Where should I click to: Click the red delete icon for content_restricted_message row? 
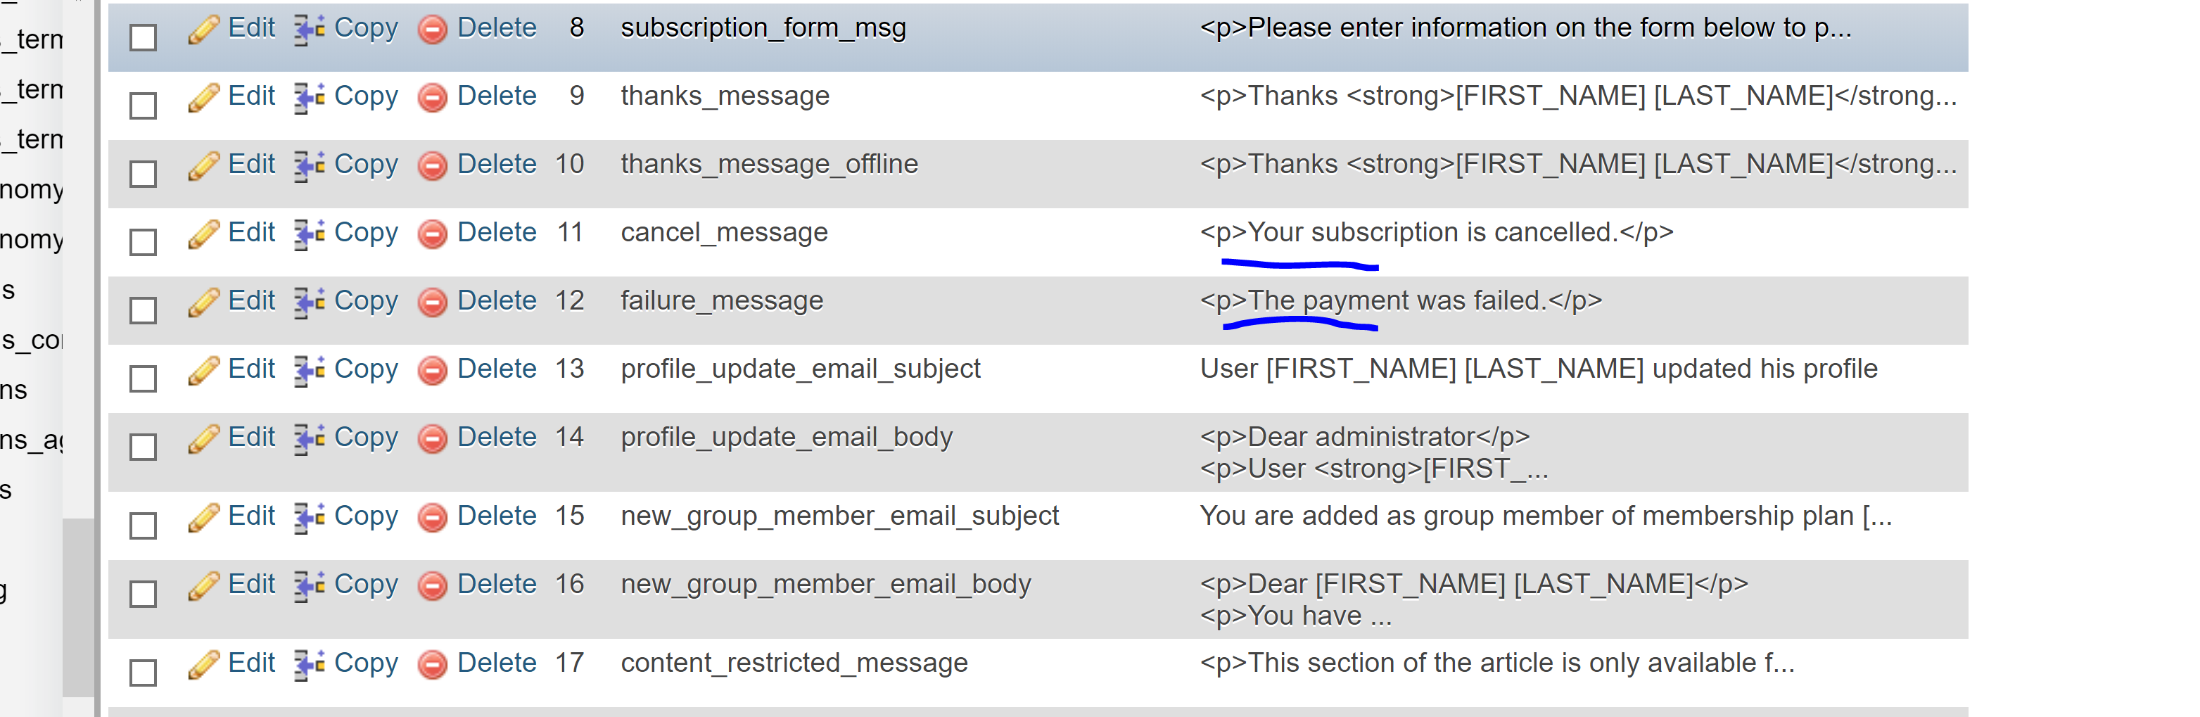pyautogui.click(x=432, y=664)
